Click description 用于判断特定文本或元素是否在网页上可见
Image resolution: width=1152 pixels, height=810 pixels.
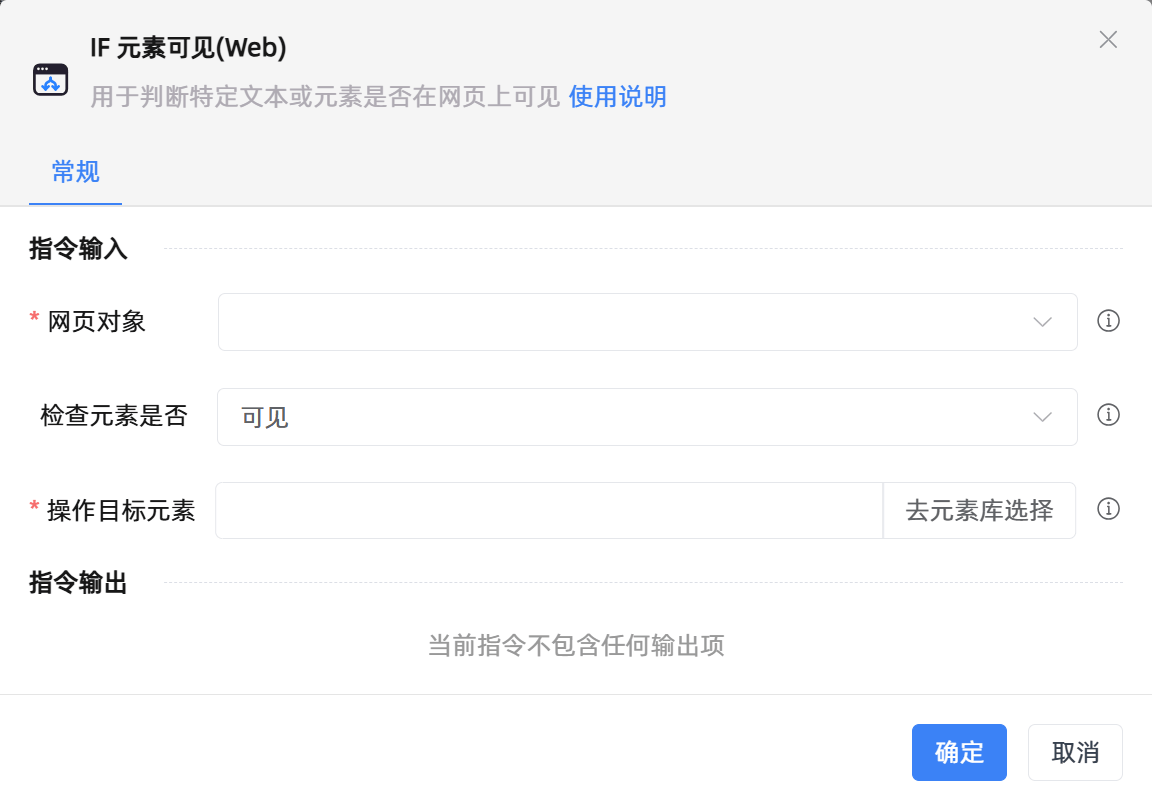pyautogui.click(x=325, y=96)
